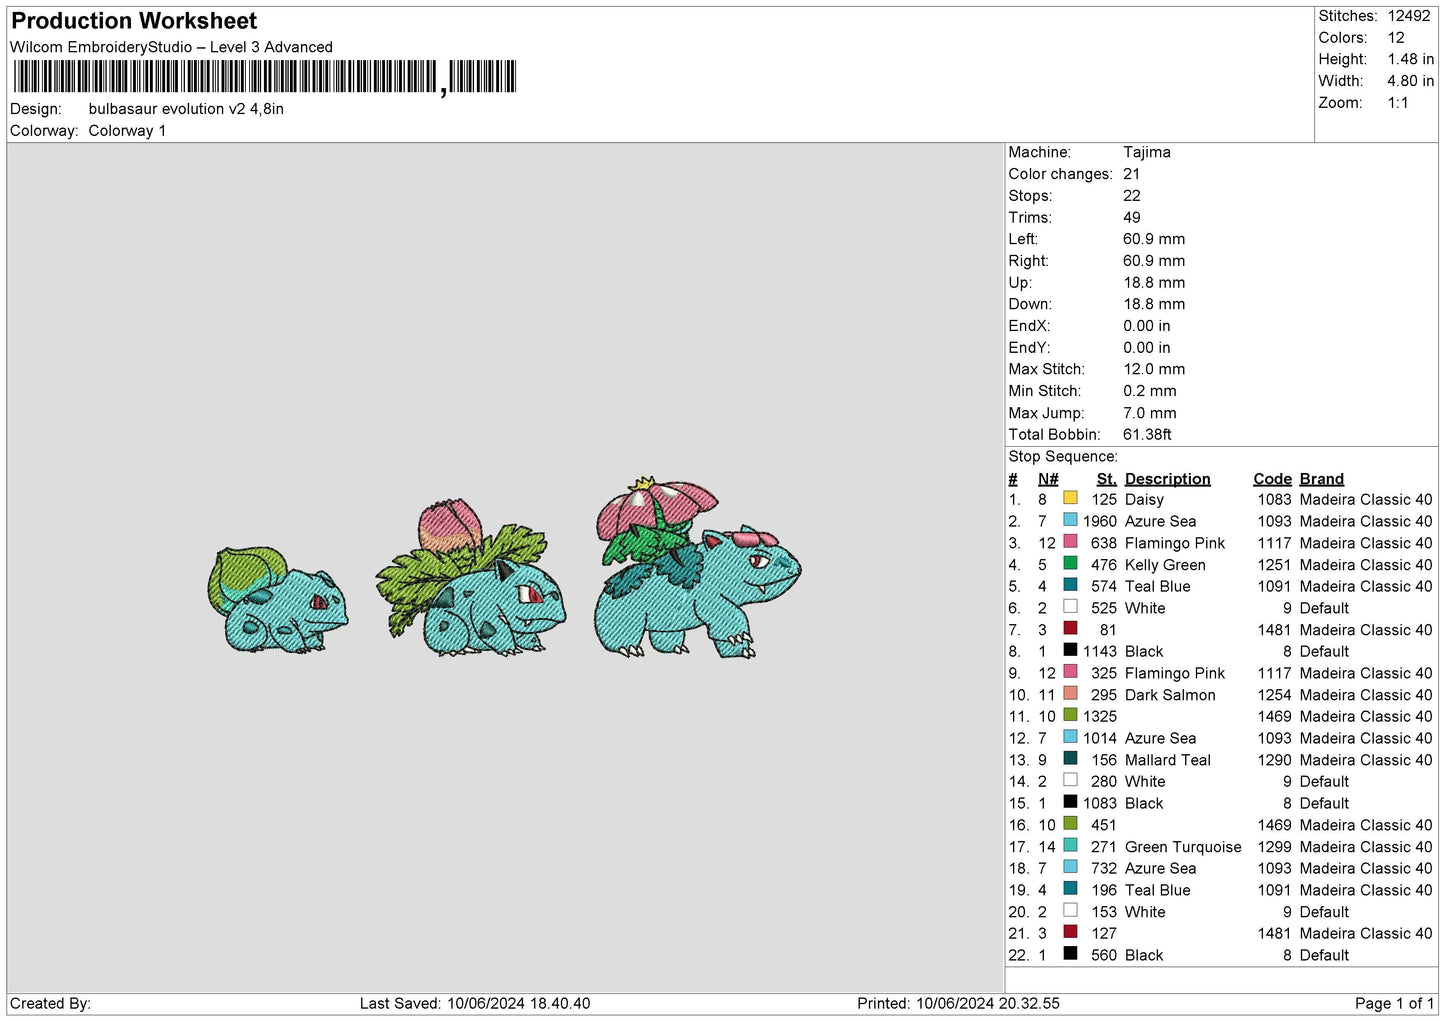Click the 'Kelly Green' description
This screenshot has width=1445, height=1021.
[x=1165, y=565]
